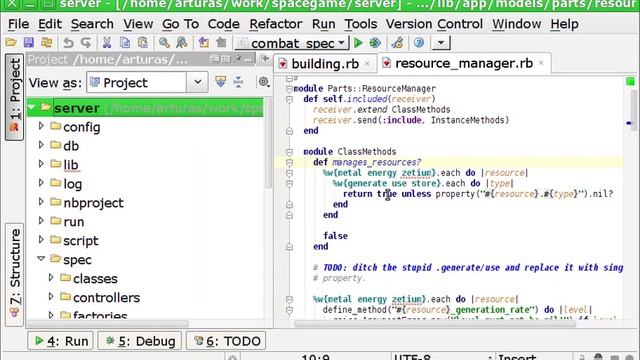Save all files with floppy icon

[29, 43]
